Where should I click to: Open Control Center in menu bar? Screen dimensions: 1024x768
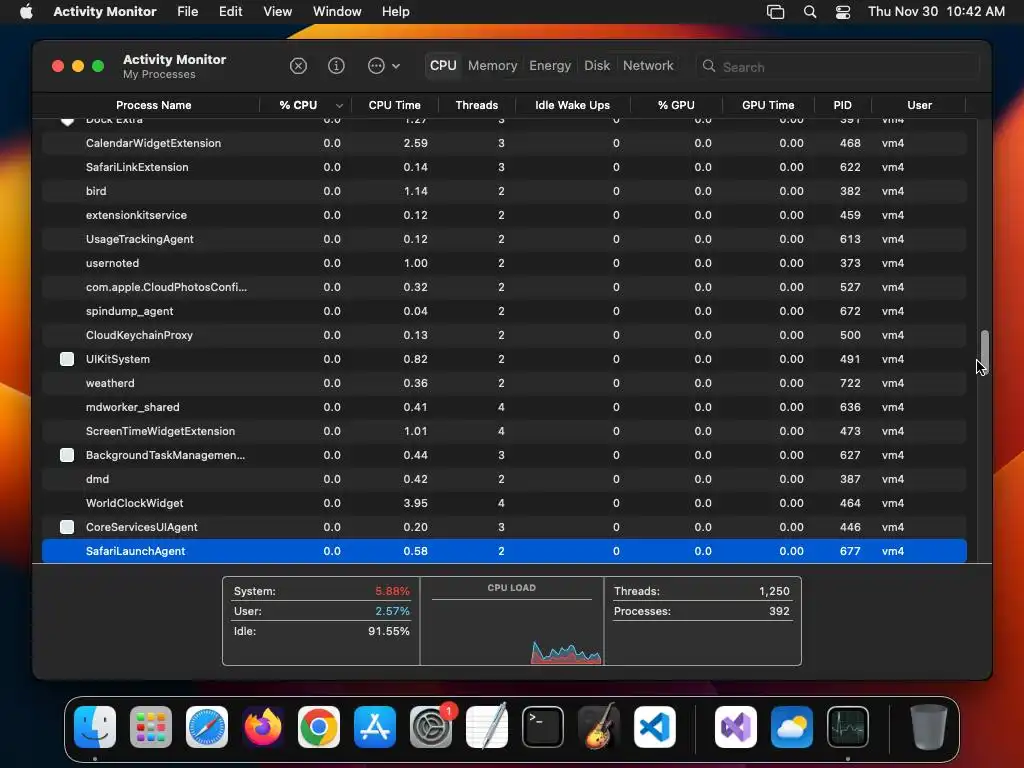click(843, 12)
